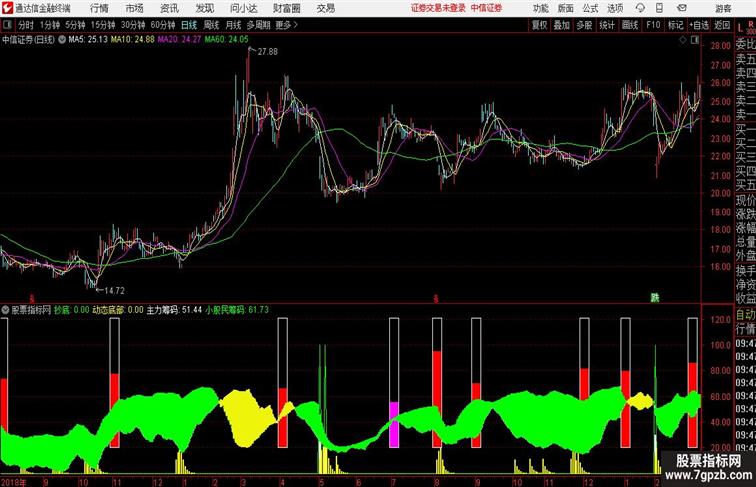Image resolution: width=756 pixels, height=487 pixels.
Task: Open the F10 company info button
Action: click(653, 25)
